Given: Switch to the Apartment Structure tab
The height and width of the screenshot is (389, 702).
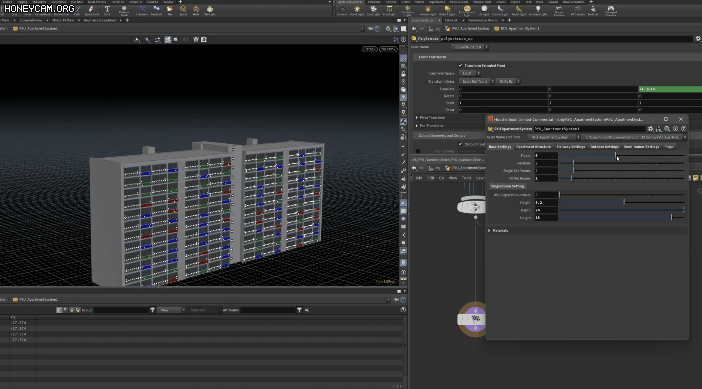Looking at the screenshot, I should point(533,147).
